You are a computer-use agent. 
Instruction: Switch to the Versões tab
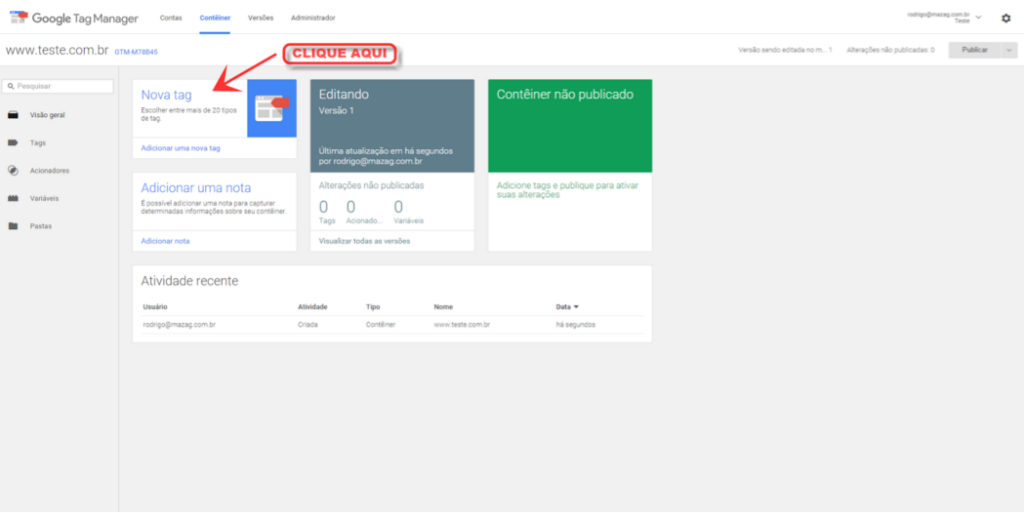(261, 18)
